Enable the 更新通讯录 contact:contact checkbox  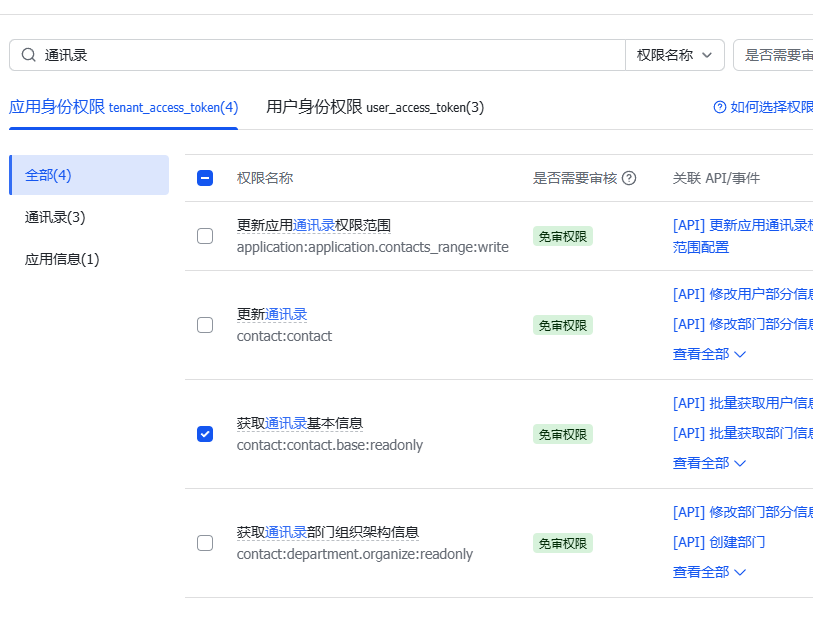[x=205, y=325]
